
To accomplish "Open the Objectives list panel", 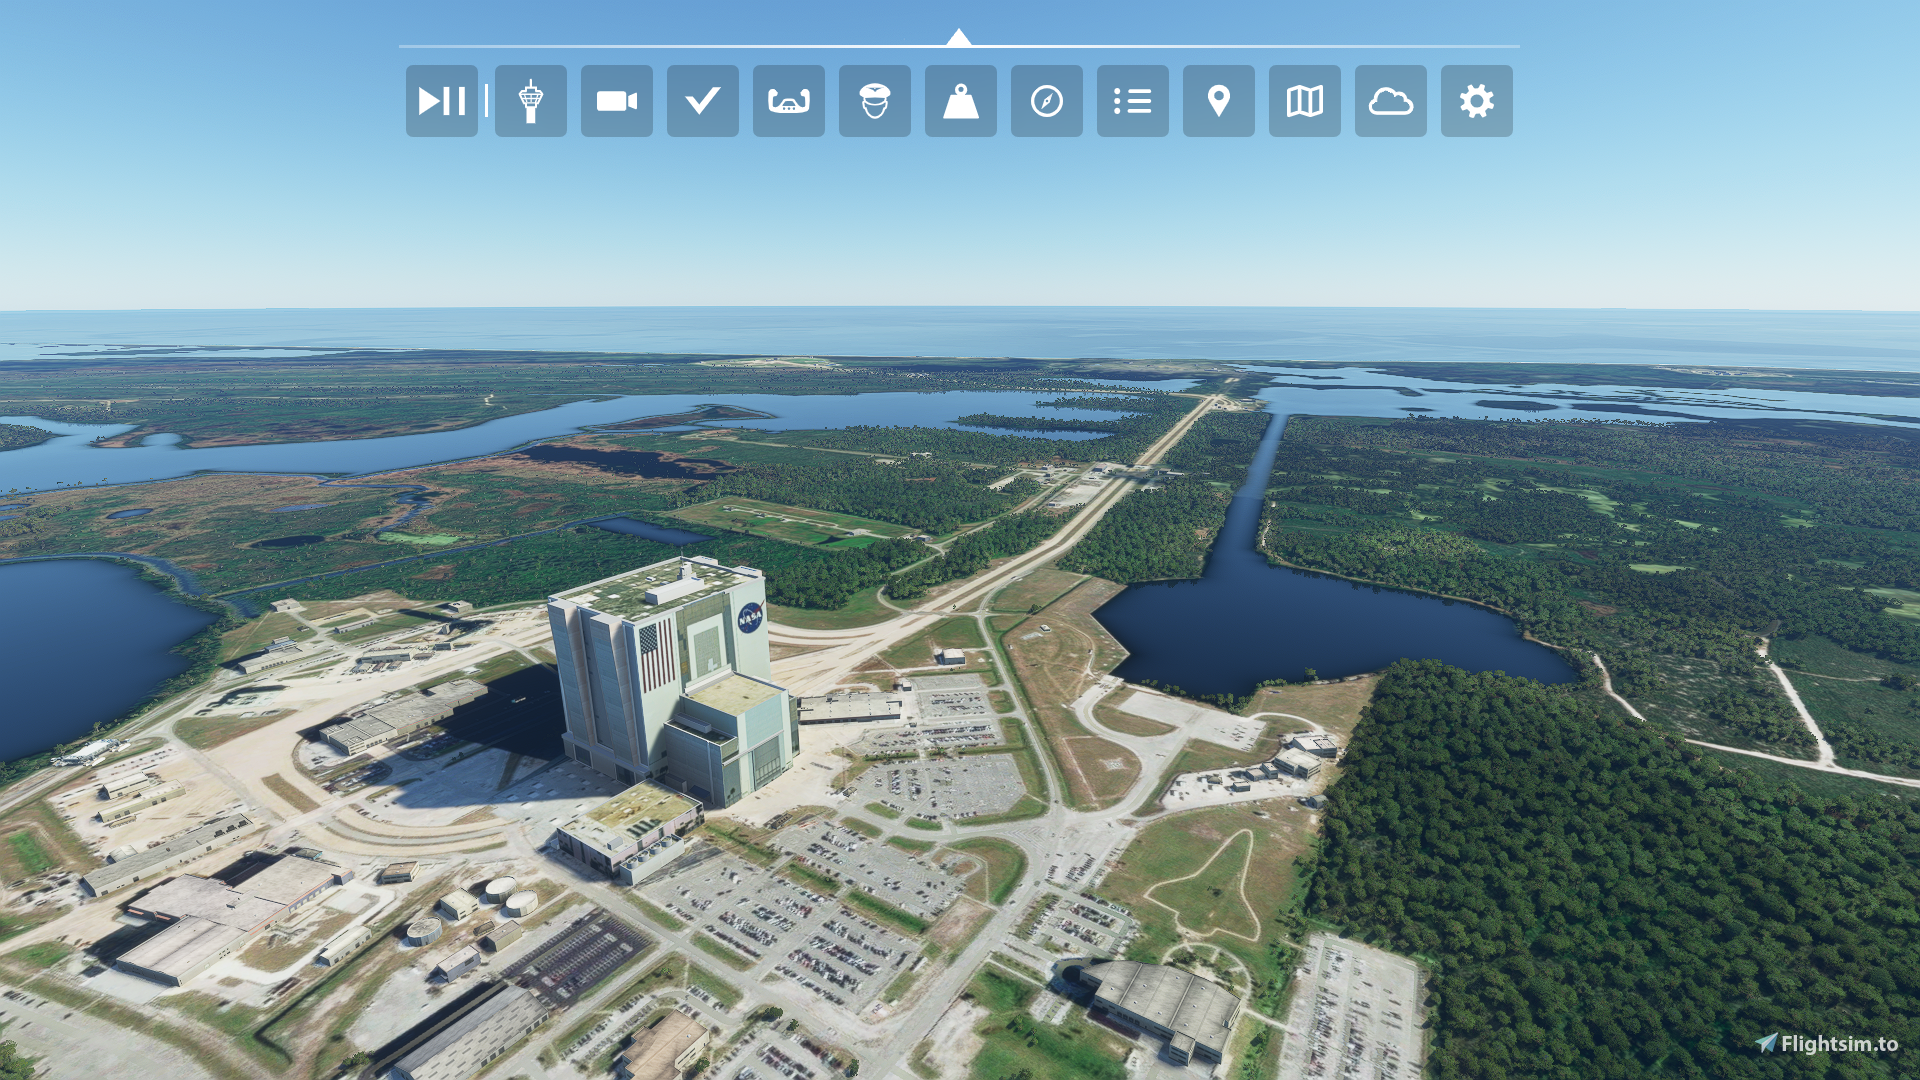I will click(1133, 101).
